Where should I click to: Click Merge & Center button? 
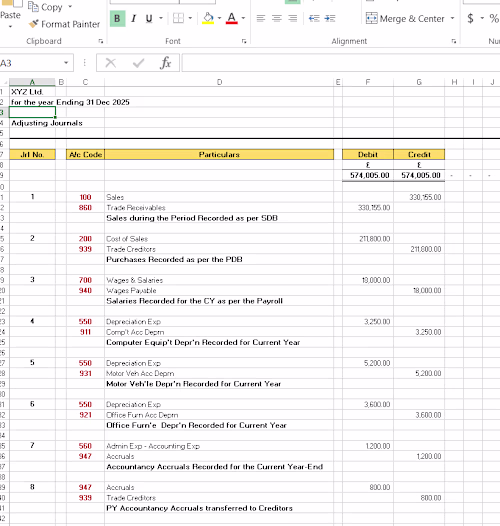point(405,18)
